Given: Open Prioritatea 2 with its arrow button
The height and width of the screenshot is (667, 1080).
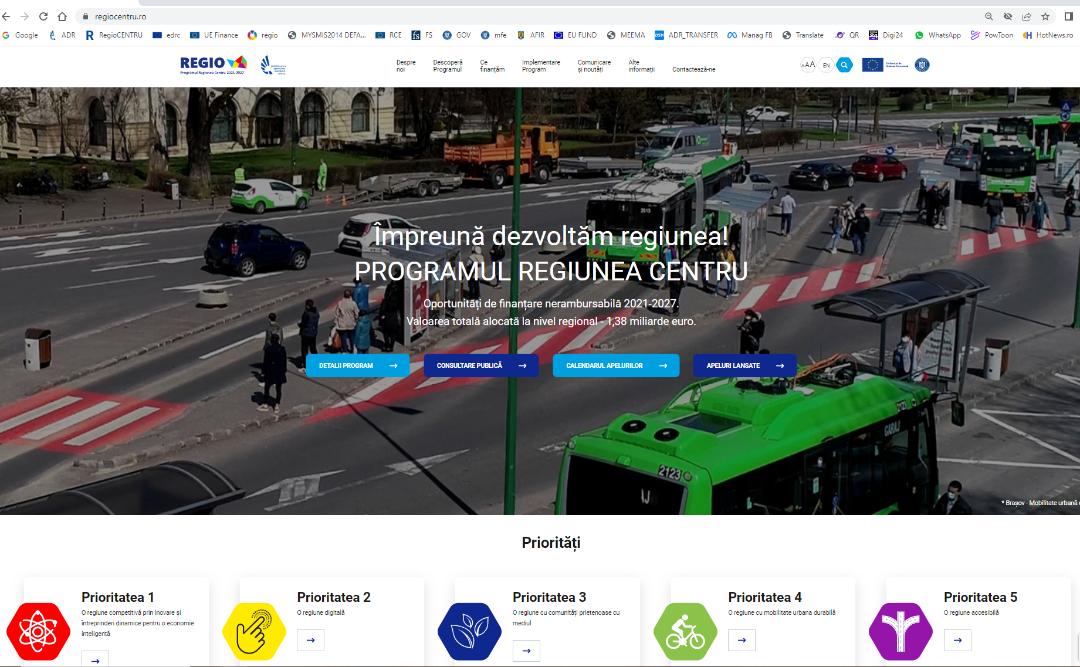Looking at the screenshot, I should pos(311,640).
